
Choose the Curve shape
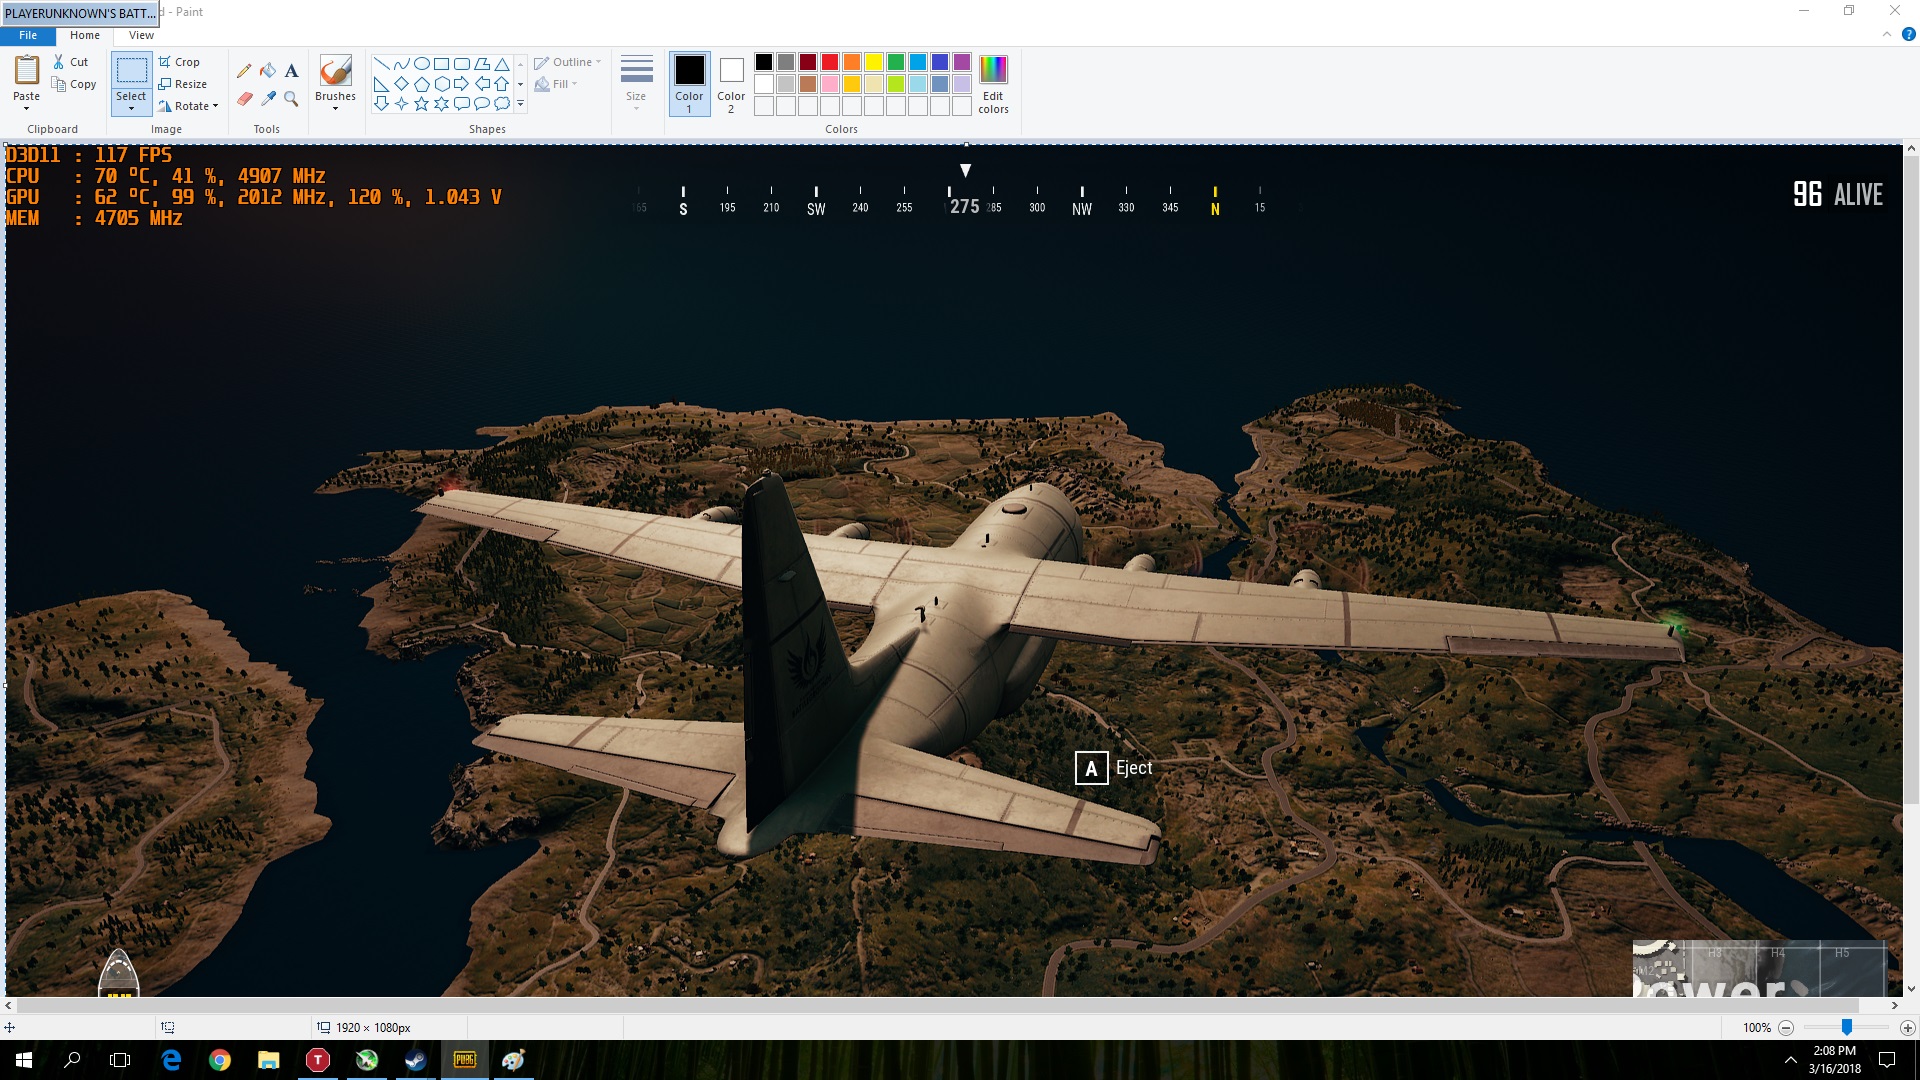(401, 64)
